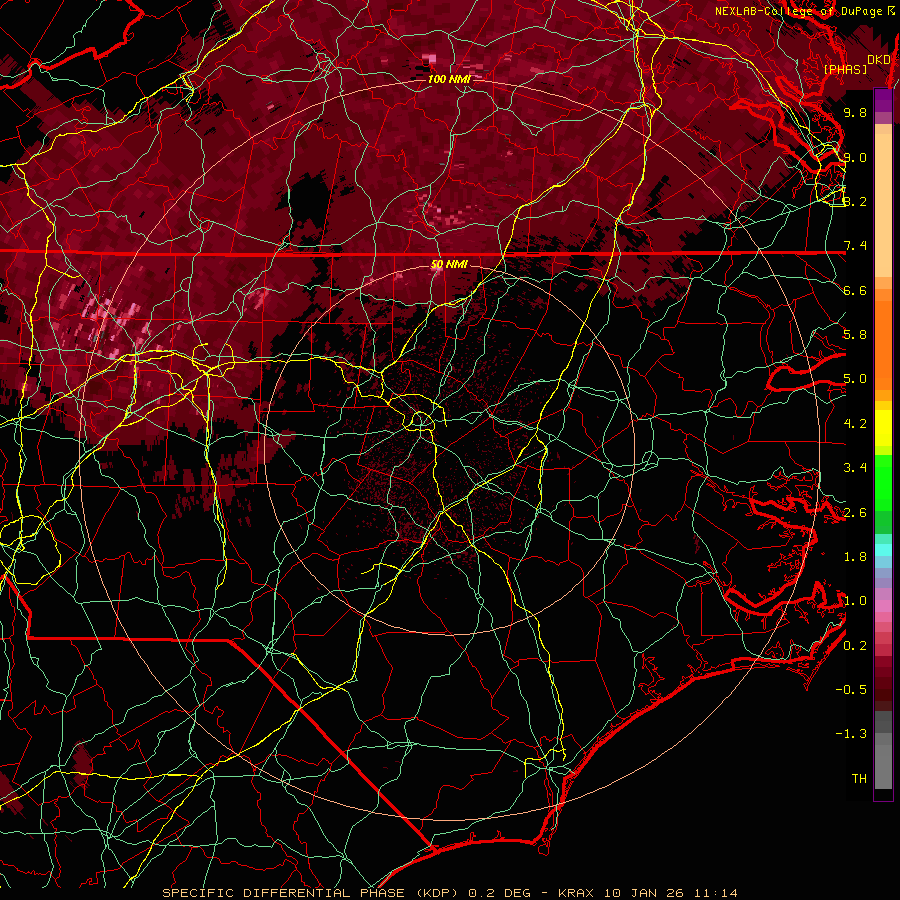The height and width of the screenshot is (900, 900).
Task: Click the KRAX station identifier in caption
Action: click(577, 893)
